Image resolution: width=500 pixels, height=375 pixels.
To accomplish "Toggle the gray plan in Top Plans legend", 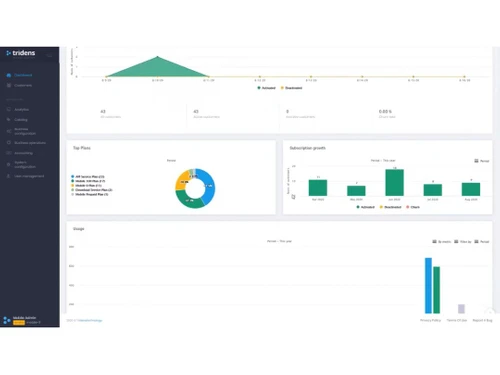I will tap(90, 194).
